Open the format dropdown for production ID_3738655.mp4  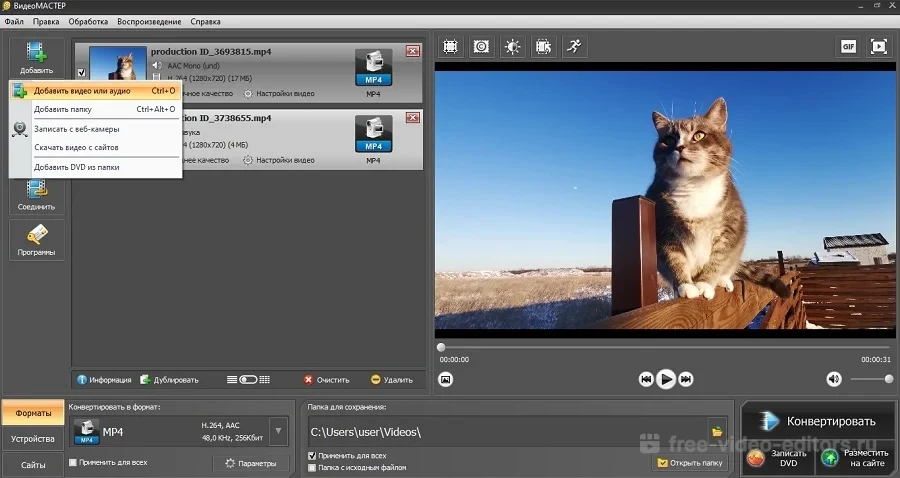[x=373, y=134]
